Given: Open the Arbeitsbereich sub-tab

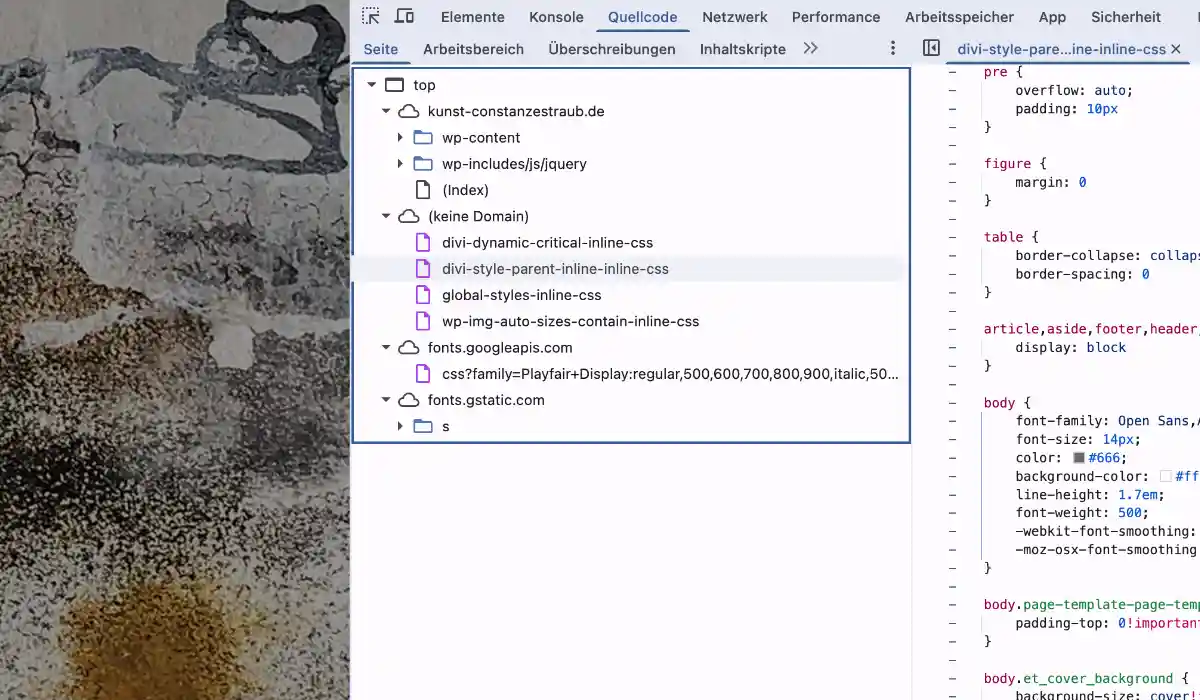Looking at the screenshot, I should [473, 49].
